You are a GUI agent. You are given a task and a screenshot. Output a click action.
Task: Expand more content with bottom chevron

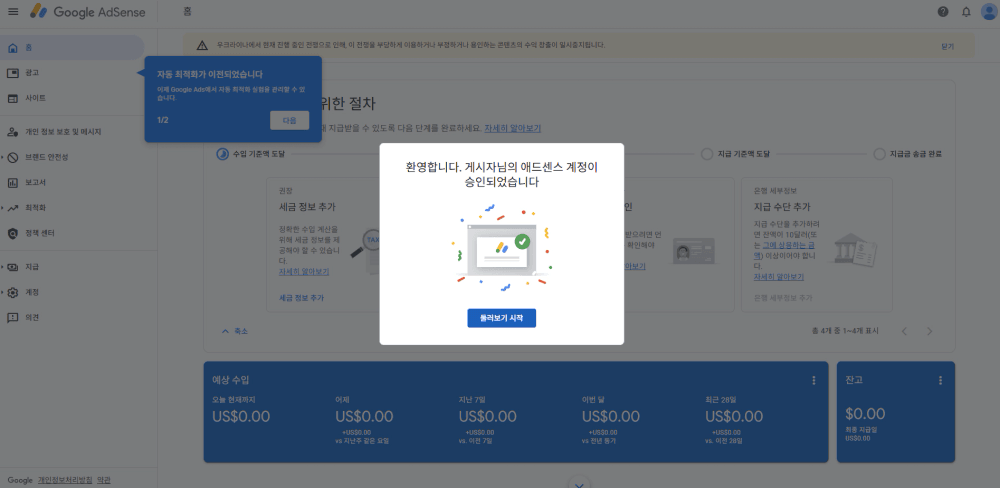(x=579, y=484)
